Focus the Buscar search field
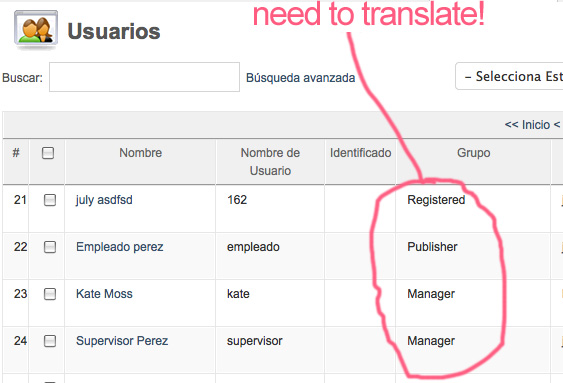The width and height of the screenshot is (563, 383). pos(144,77)
